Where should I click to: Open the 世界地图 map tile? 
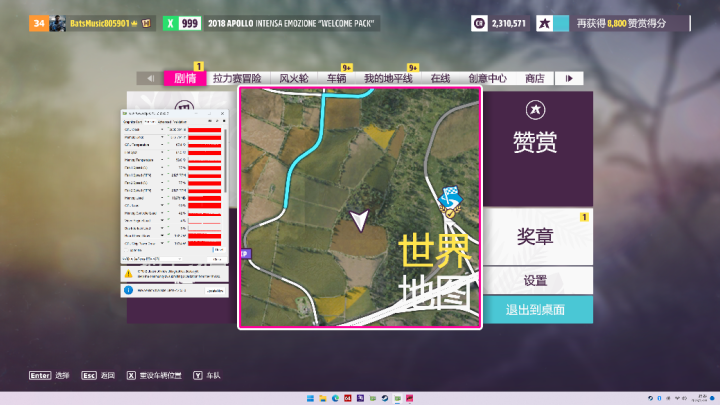[x=360, y=208]
